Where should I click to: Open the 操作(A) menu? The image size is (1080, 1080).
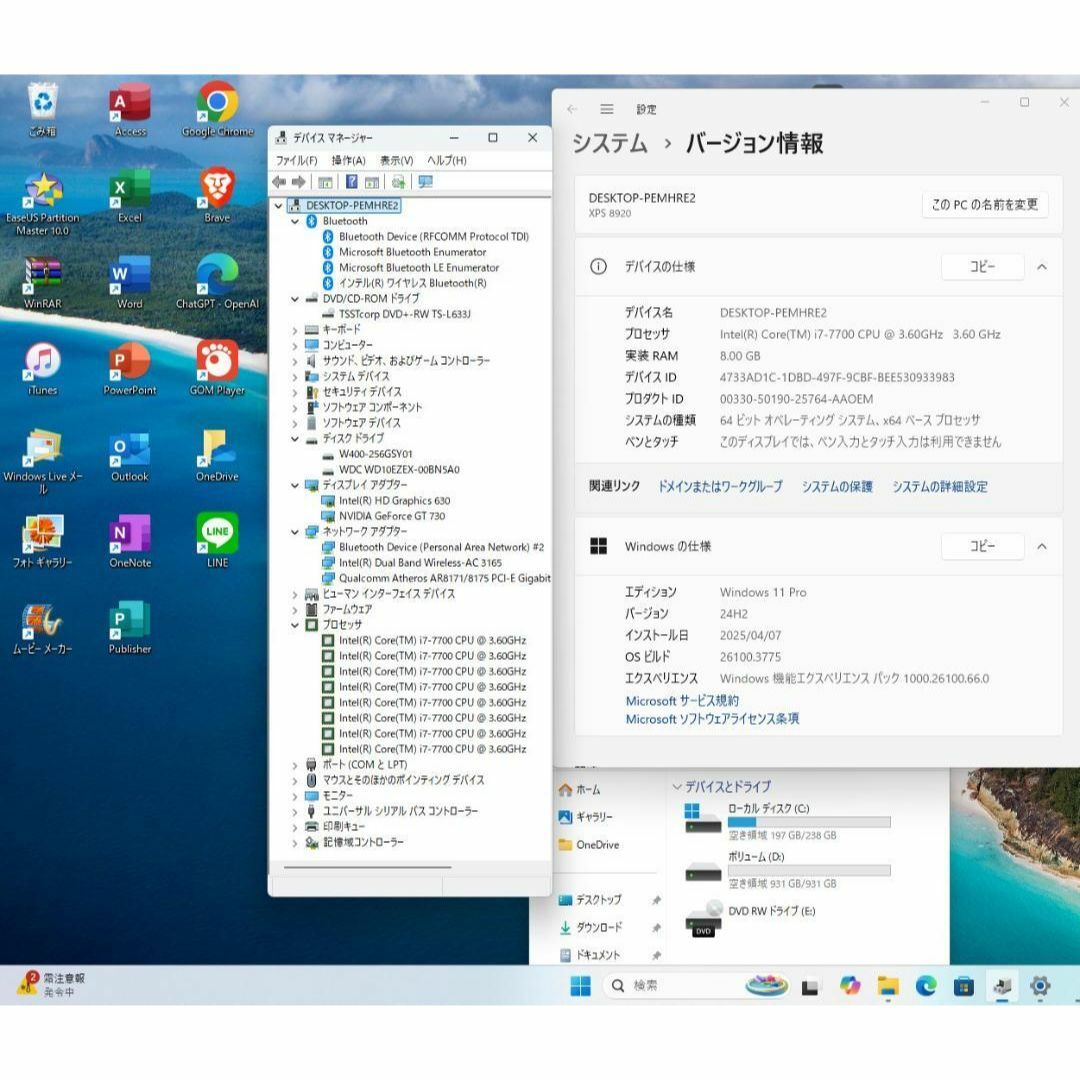349,160
